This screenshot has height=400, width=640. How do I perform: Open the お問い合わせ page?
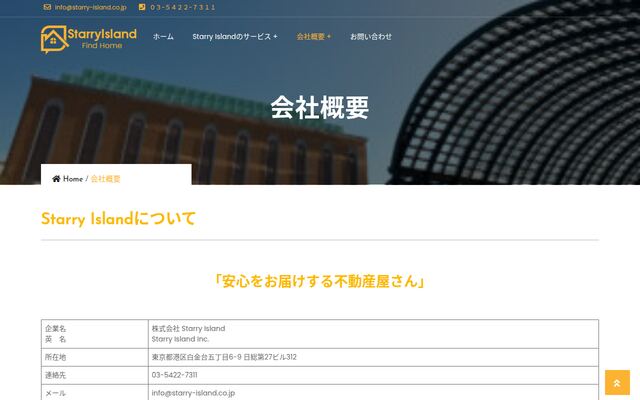pyautogui.click(x=371, y=37)
